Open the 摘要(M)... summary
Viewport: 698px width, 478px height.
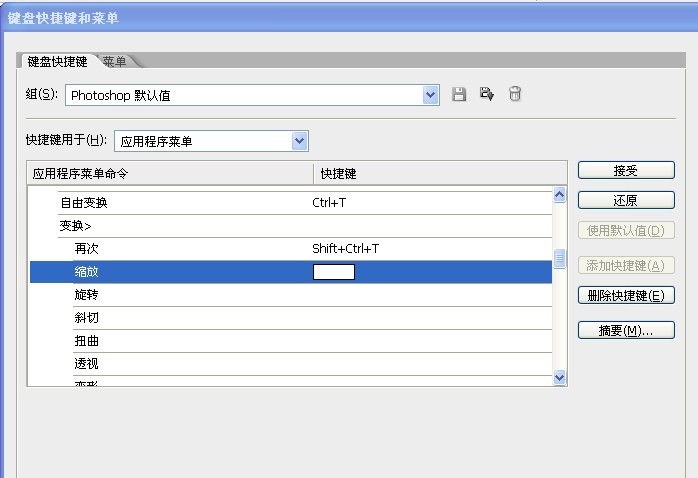click(626, 330)
